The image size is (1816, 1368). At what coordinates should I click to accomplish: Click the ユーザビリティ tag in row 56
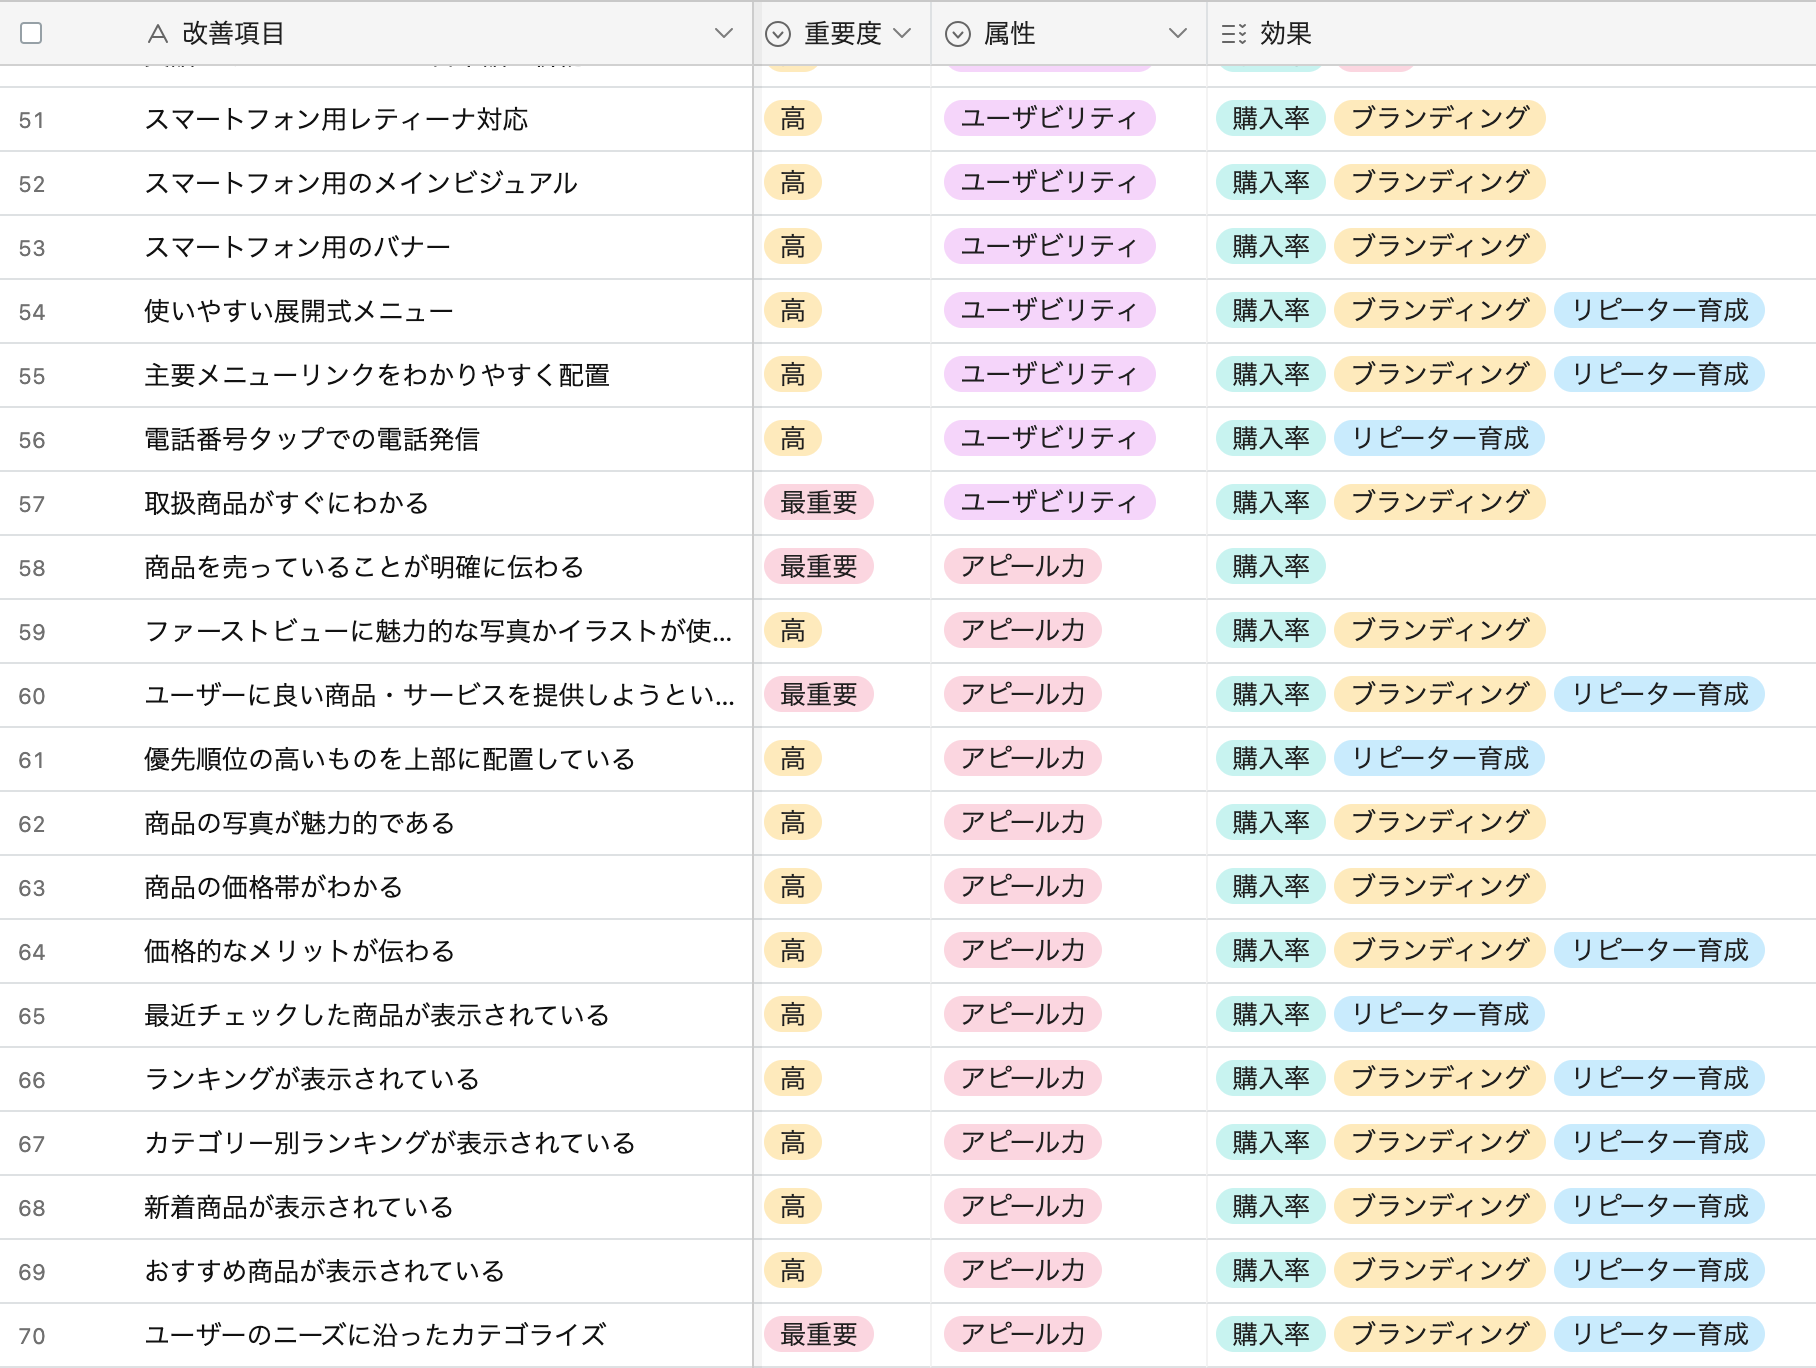point(1050,438)
